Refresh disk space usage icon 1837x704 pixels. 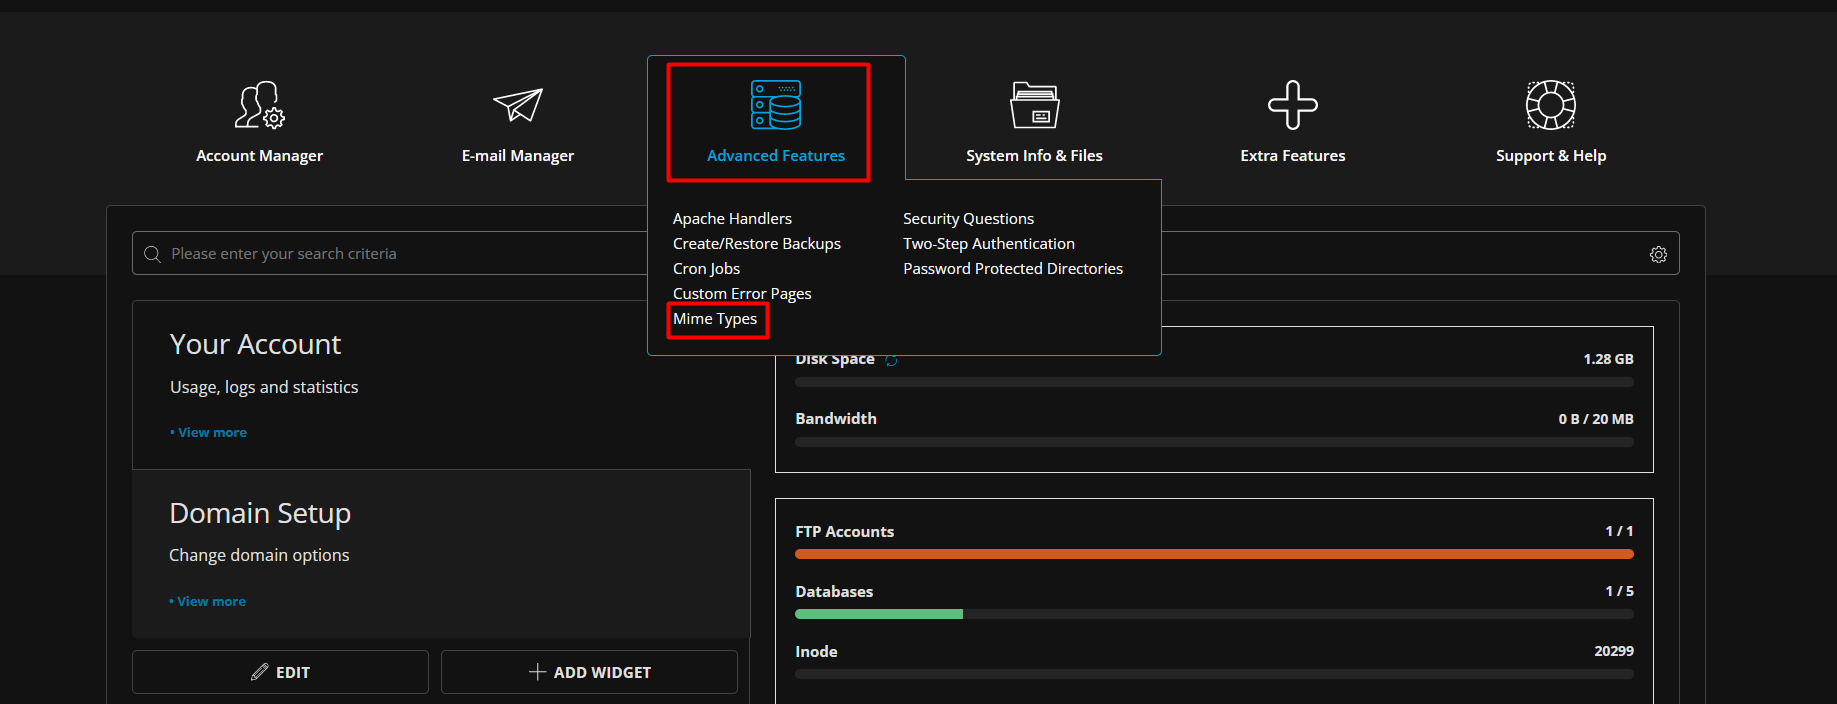891,360
